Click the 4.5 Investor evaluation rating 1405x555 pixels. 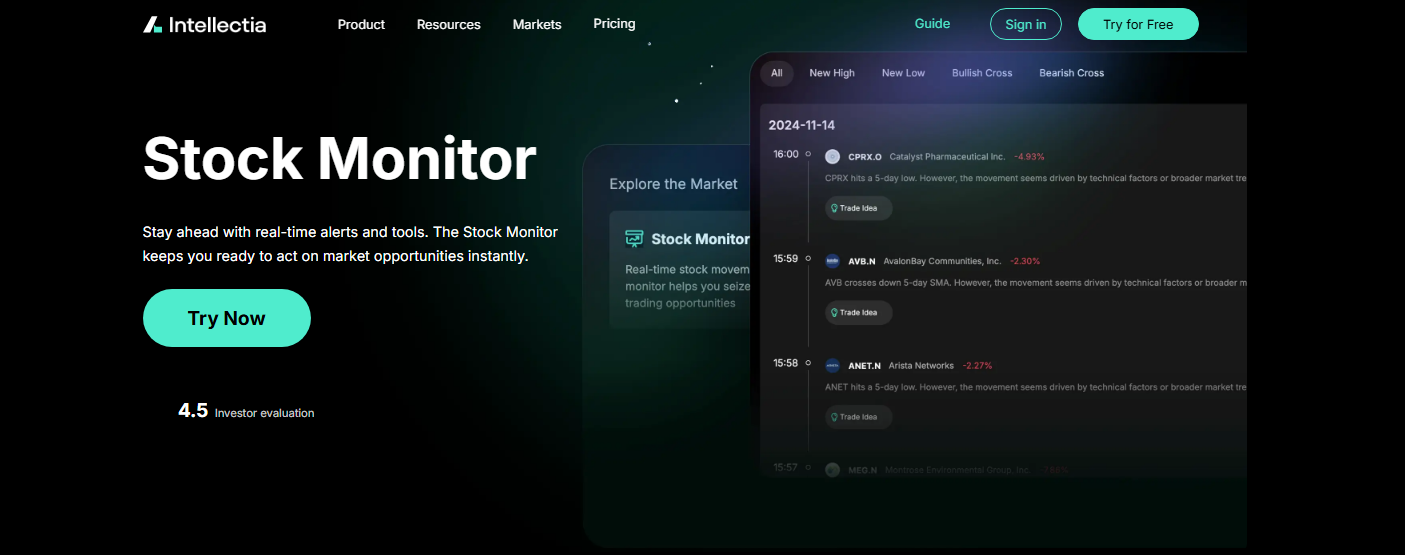[x=246, y=411]
